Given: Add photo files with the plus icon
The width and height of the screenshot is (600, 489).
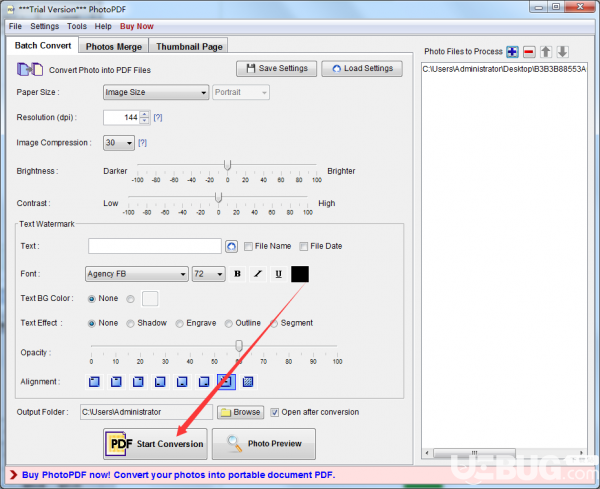Looking at the screenshot, I should coord(512,52).
